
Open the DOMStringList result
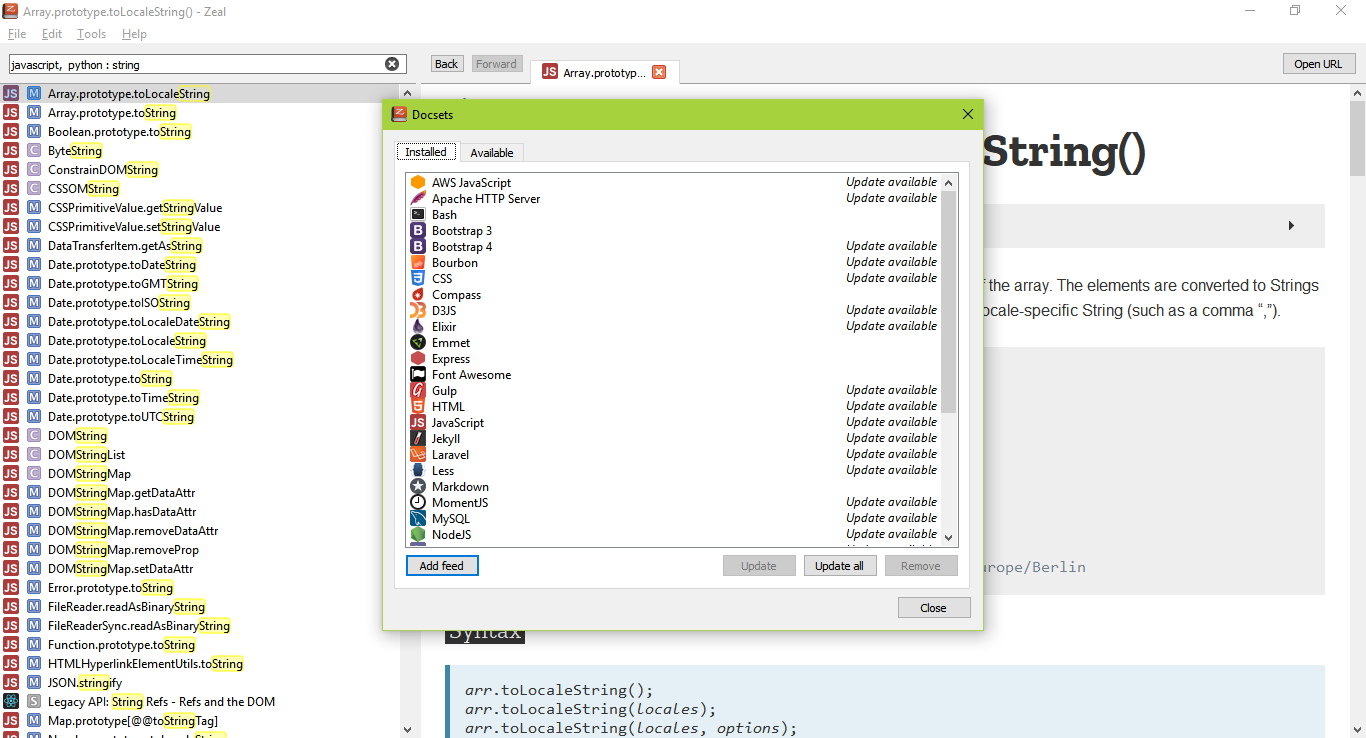click(x=87, y=455)
